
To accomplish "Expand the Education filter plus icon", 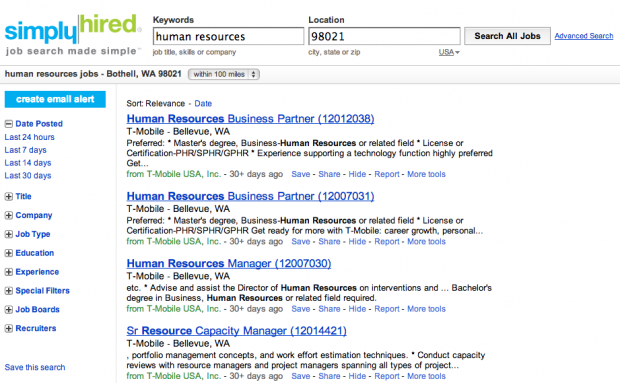I will [x=9, y=253].
